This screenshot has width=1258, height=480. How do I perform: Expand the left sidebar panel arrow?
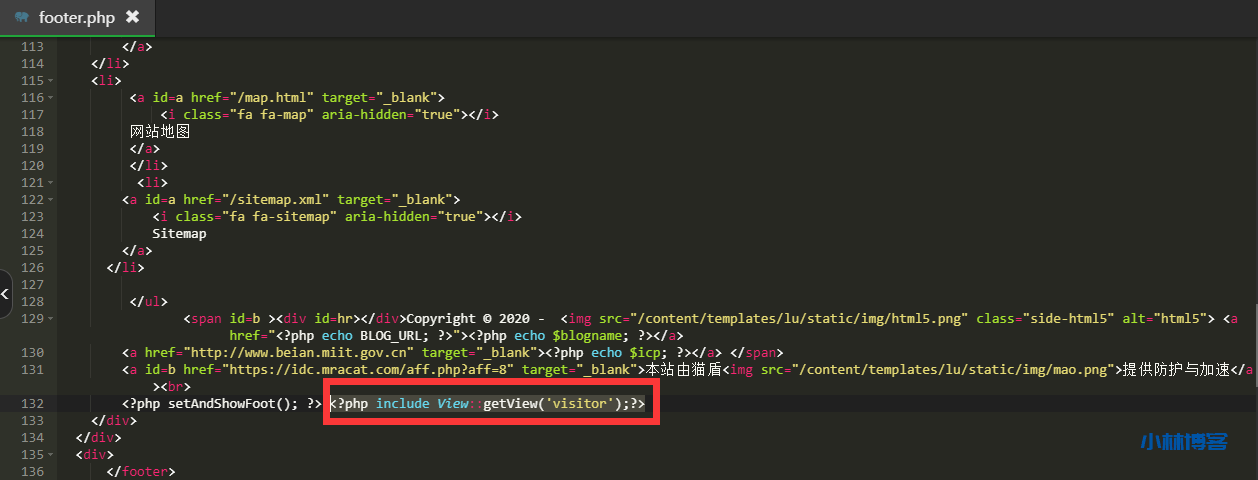click(5, 294)
